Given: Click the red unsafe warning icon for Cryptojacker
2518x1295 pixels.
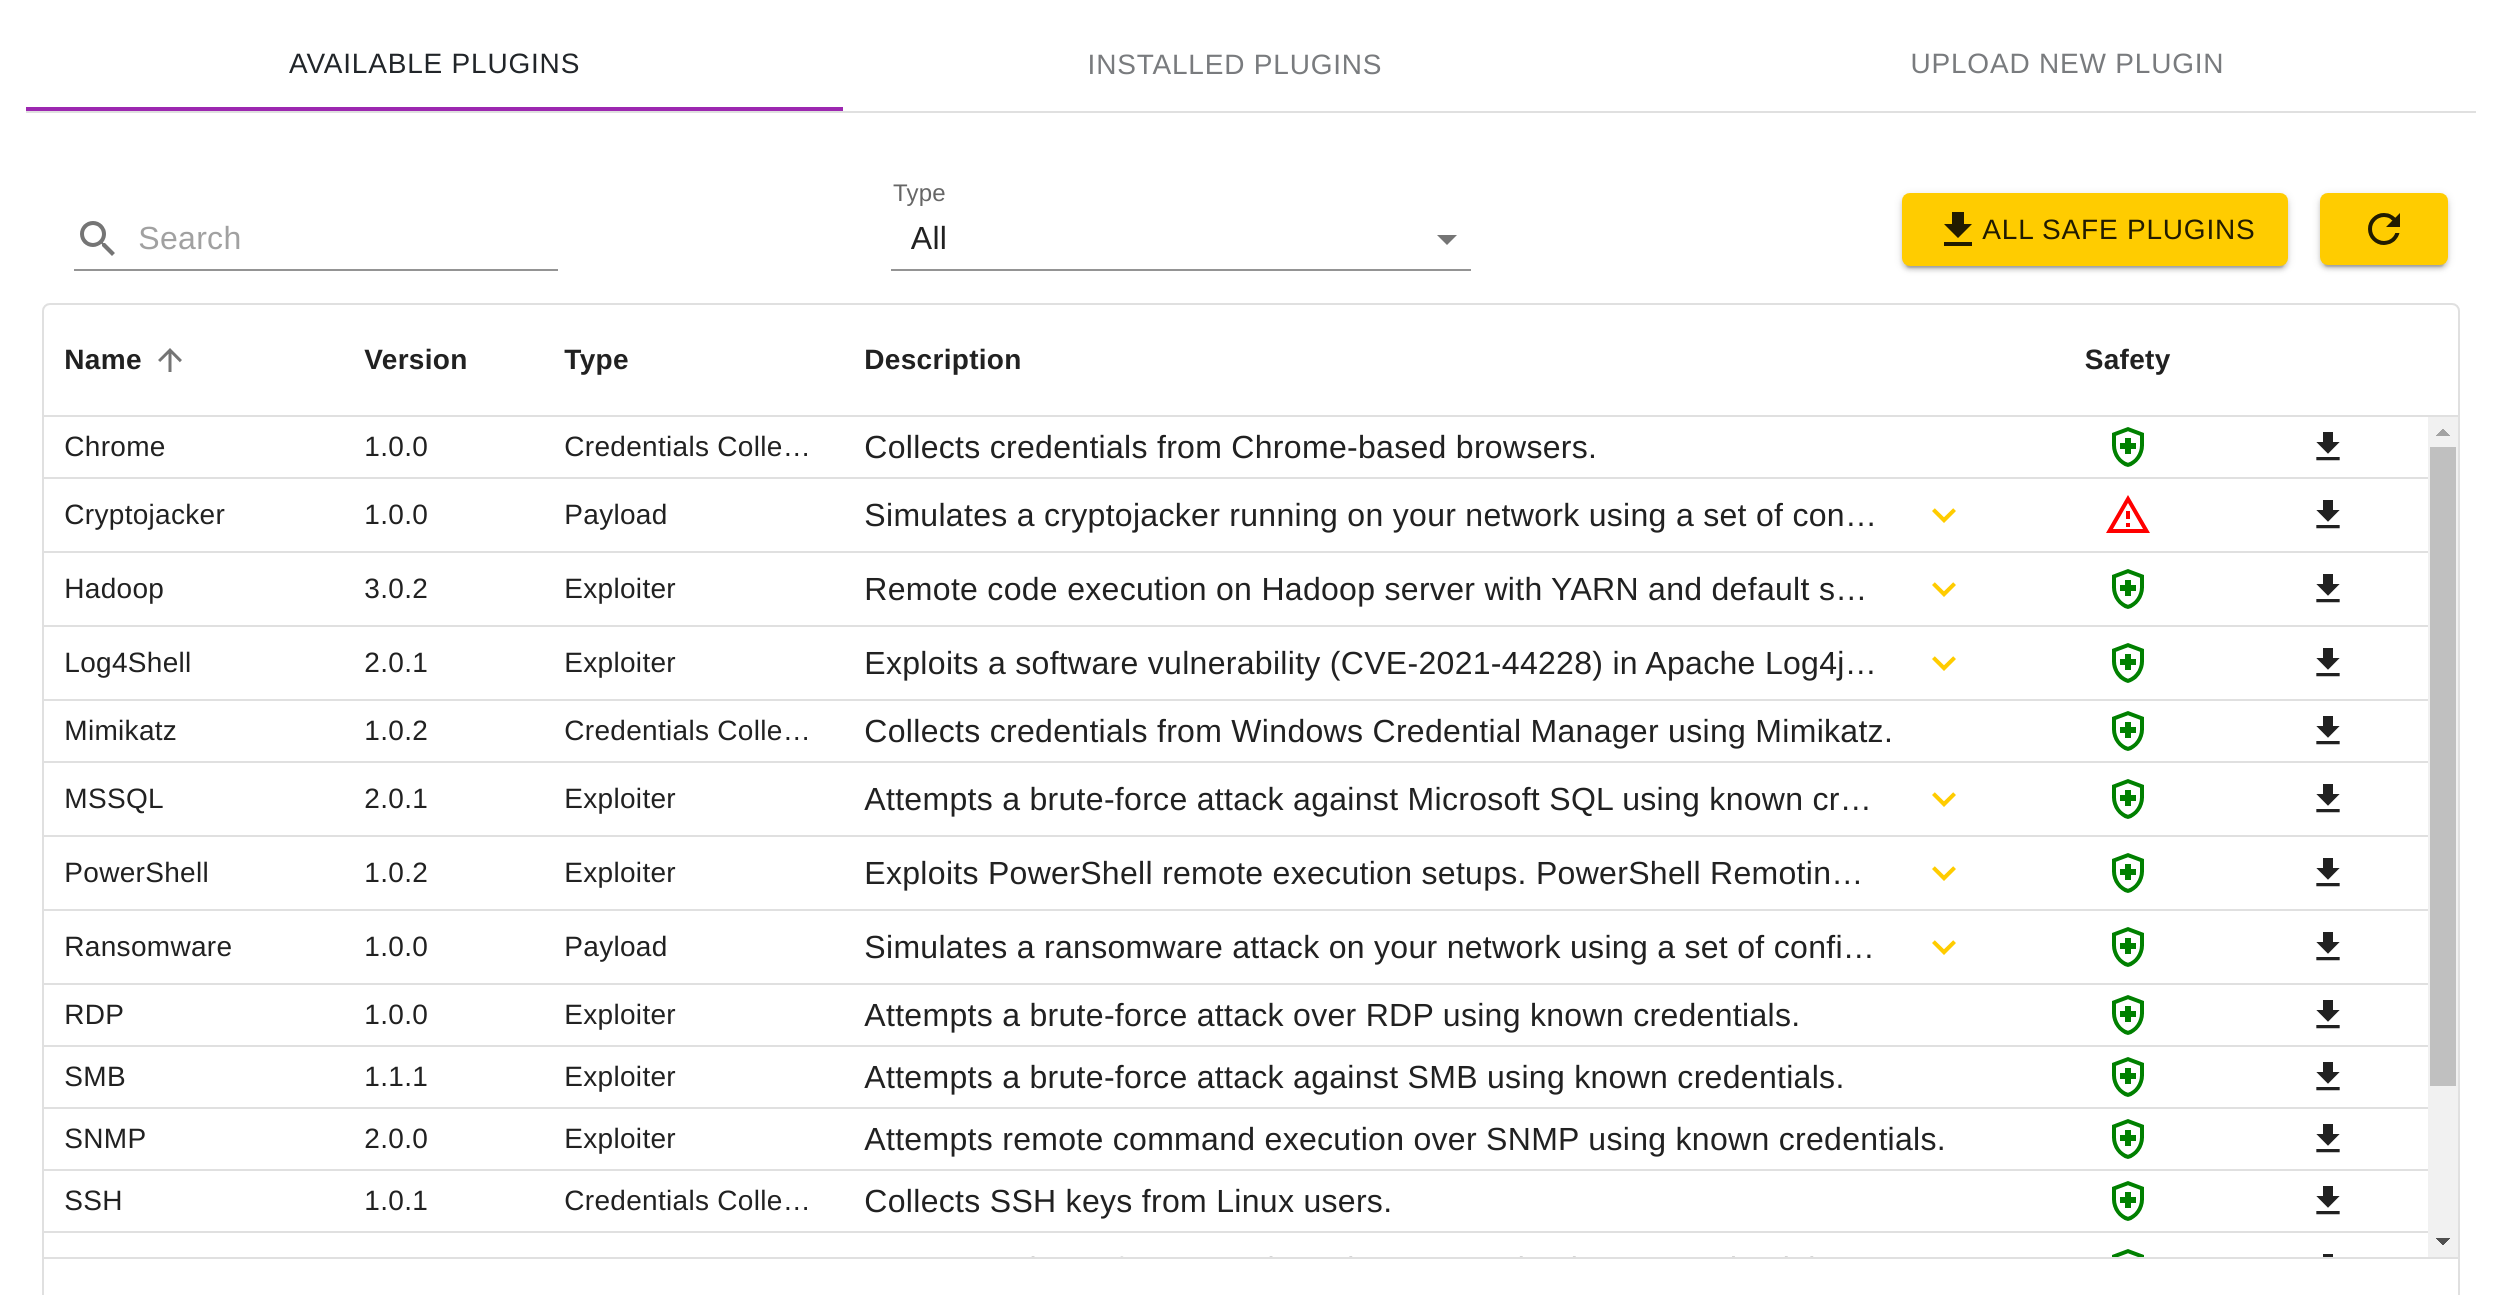Looking at the screenshot, I should [2127, 516].
